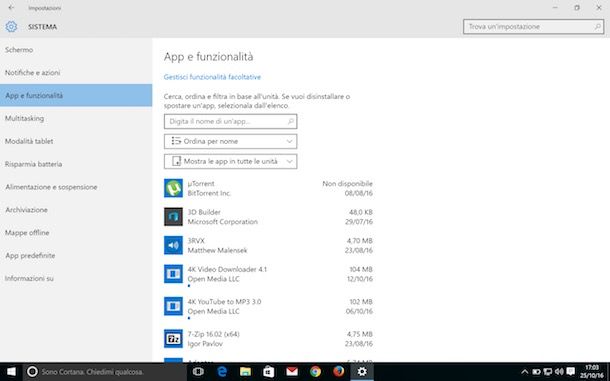Open Task View from taskbar
The image size is (610, 381).
click(x=198, y=372)
